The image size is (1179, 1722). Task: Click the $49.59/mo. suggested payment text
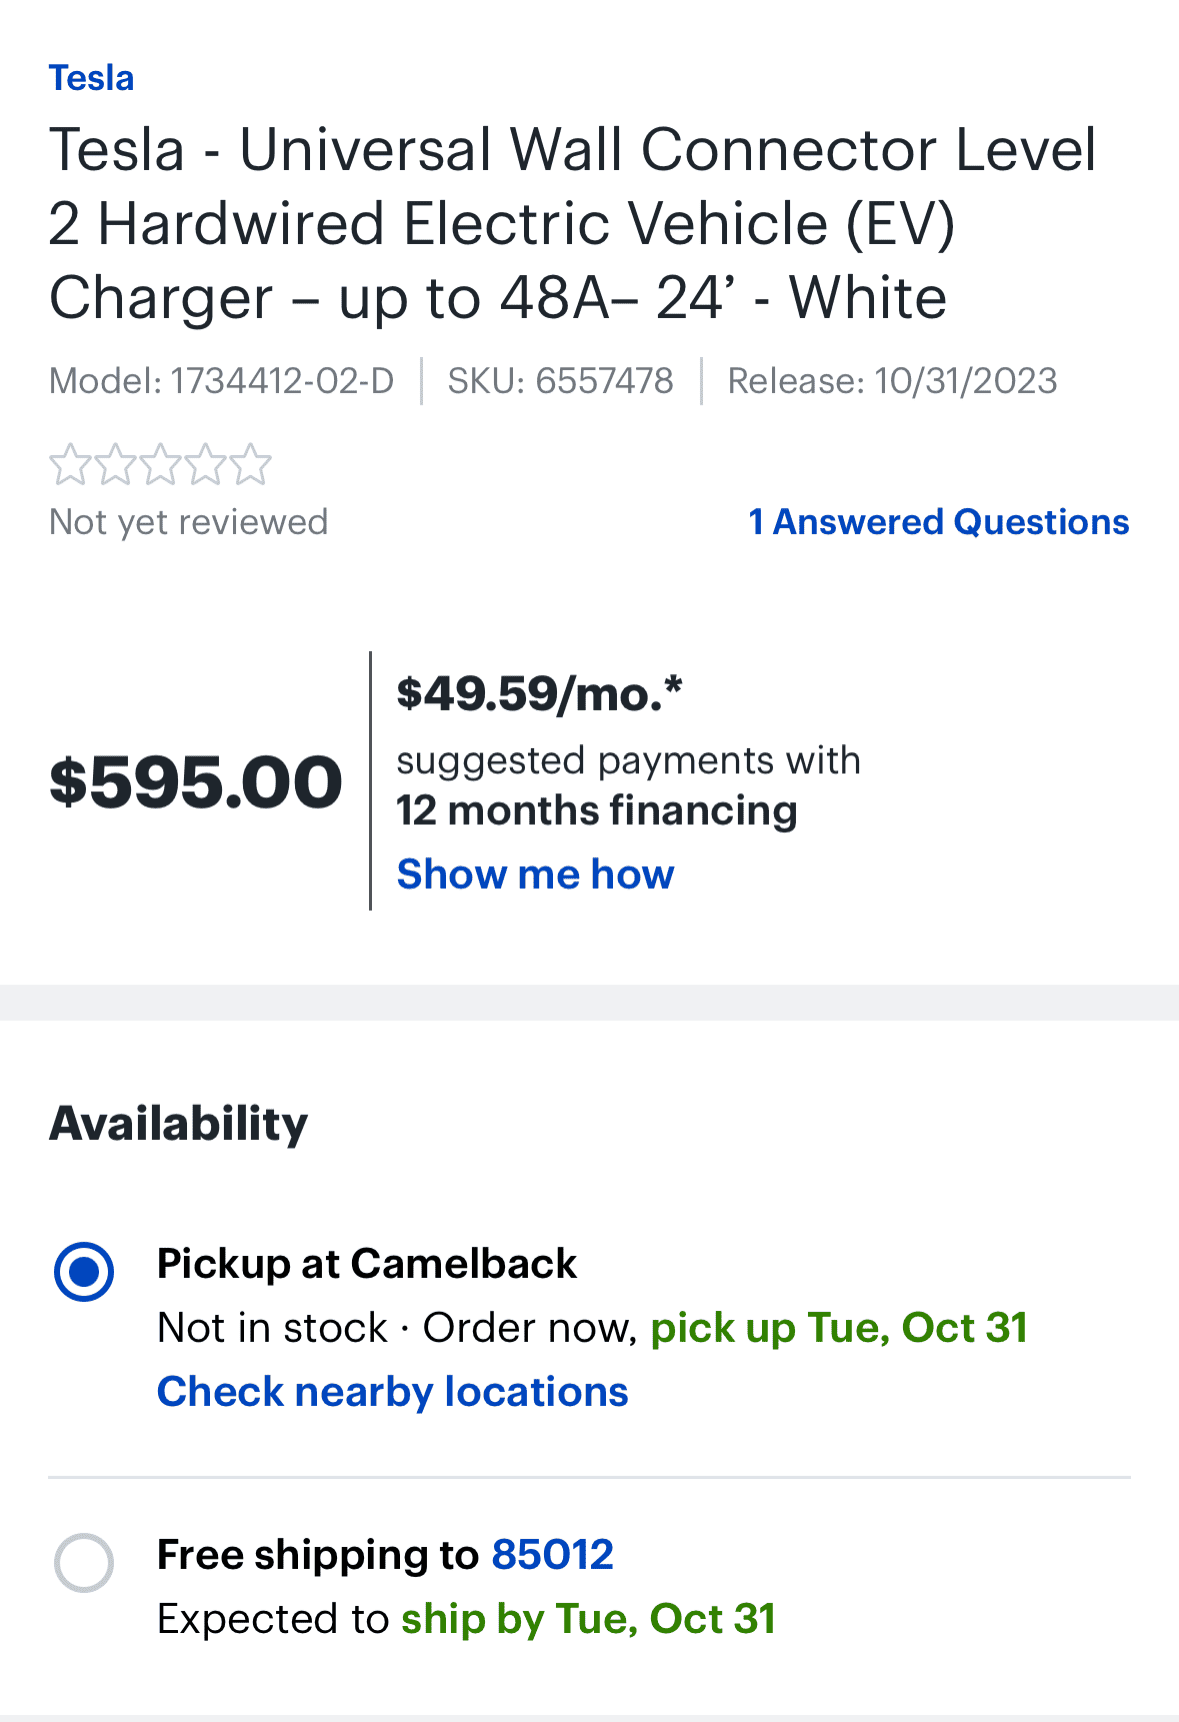pos(540,693)
